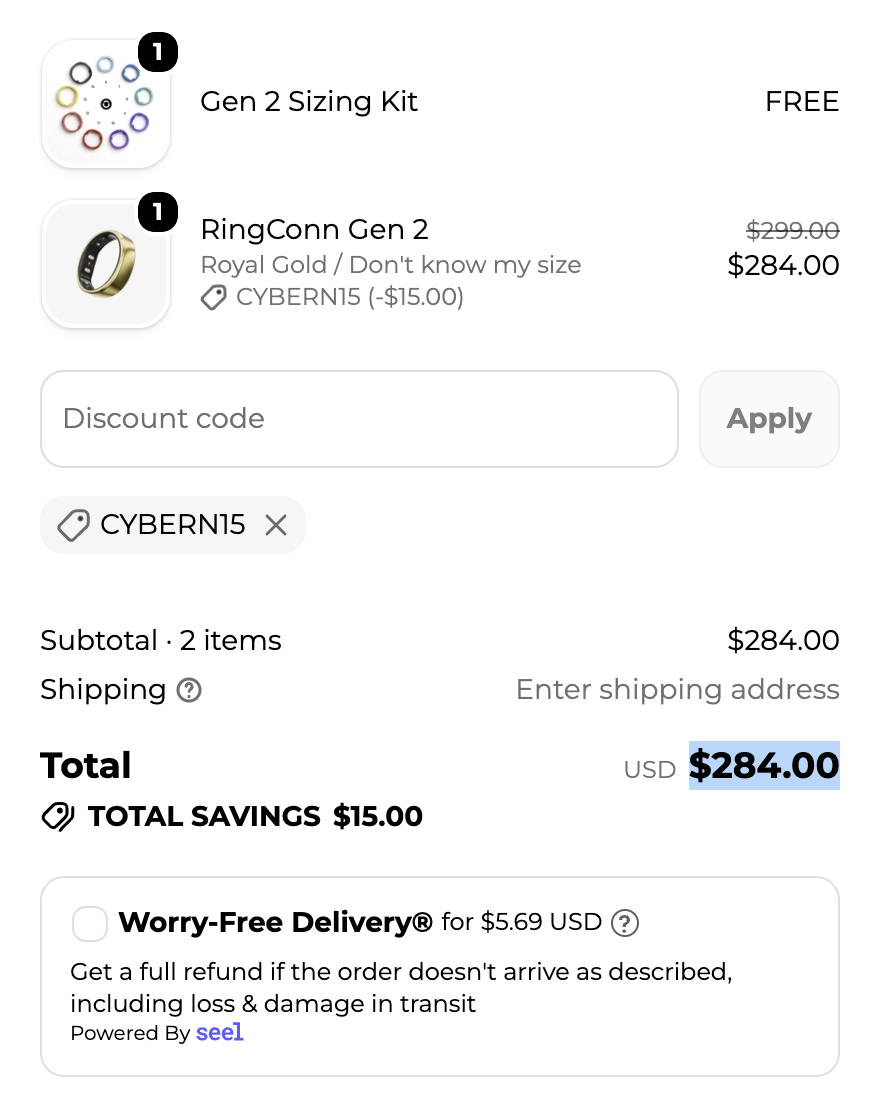Open the Gen 2 Sizing Kit thumbnail
Viewport: 880px width, 1118px height.
point(106,104)
